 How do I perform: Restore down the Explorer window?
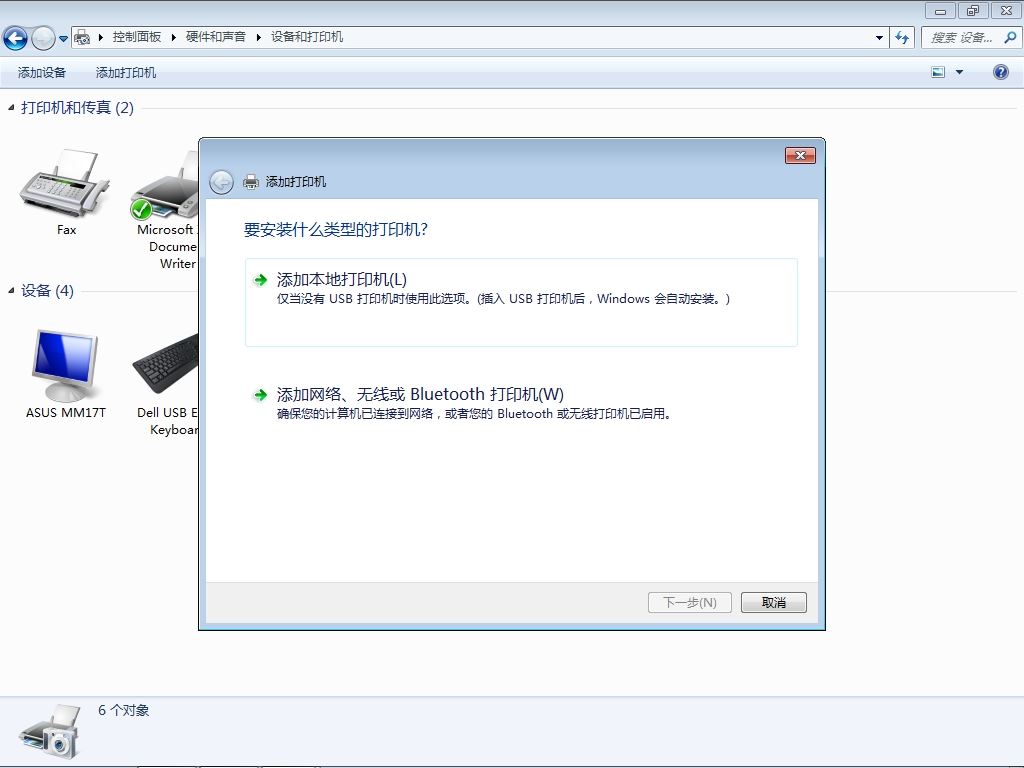pyautogui.click(x=973, y=10)
